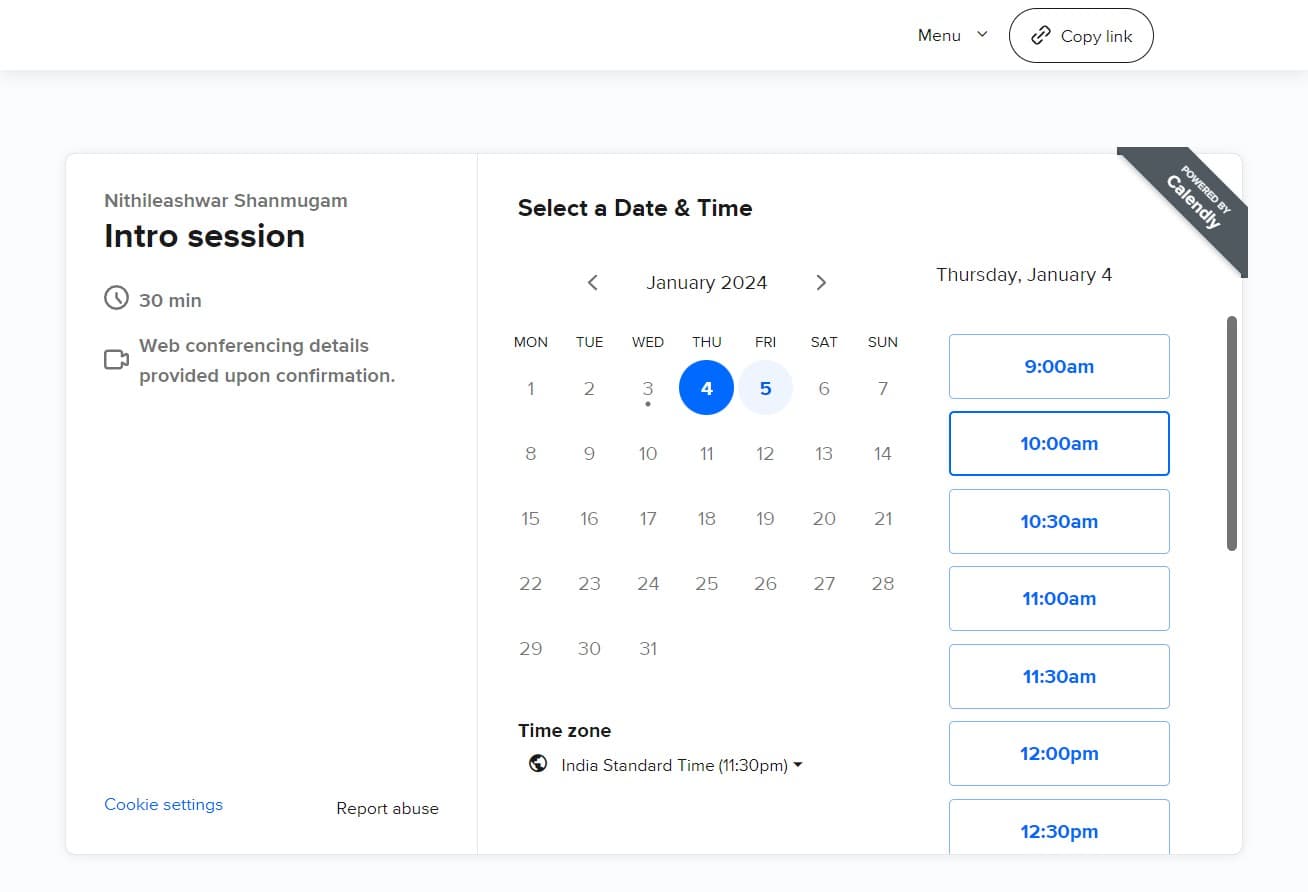Click the Report abuse link
The width and height of the screenshot is (1308, 892).
click(387, 808)
